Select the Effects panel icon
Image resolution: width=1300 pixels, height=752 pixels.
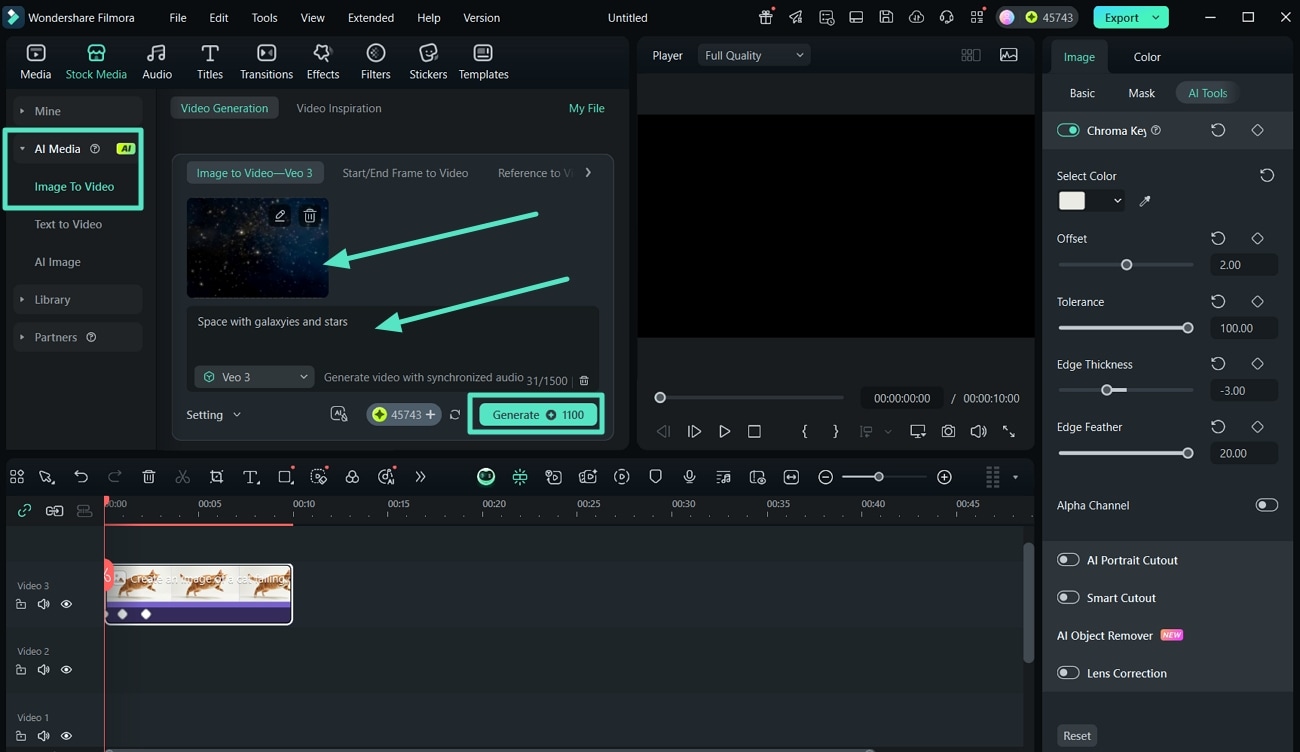pos(322,60)
